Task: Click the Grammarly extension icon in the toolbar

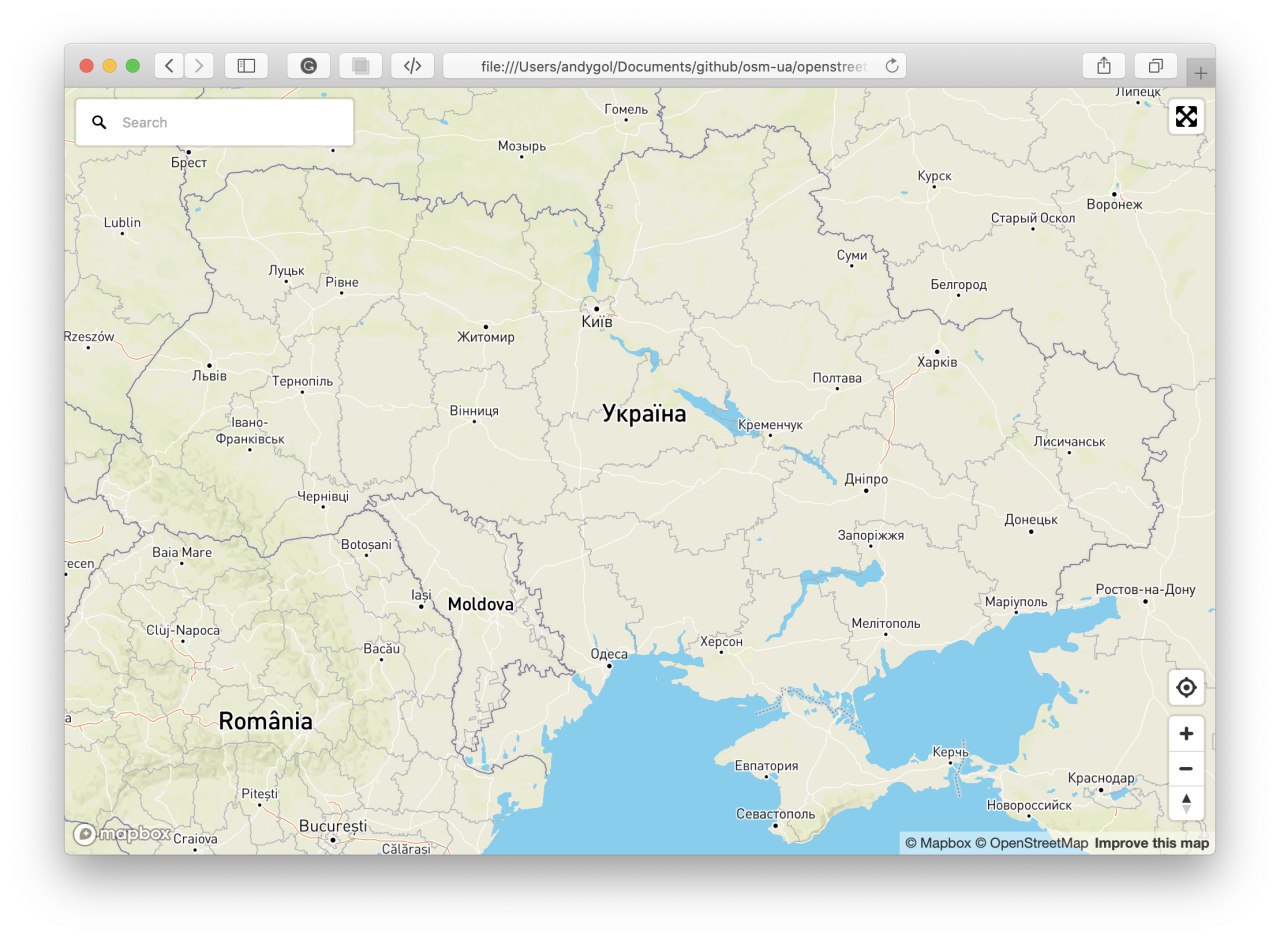Action: [x=309, y=66]
